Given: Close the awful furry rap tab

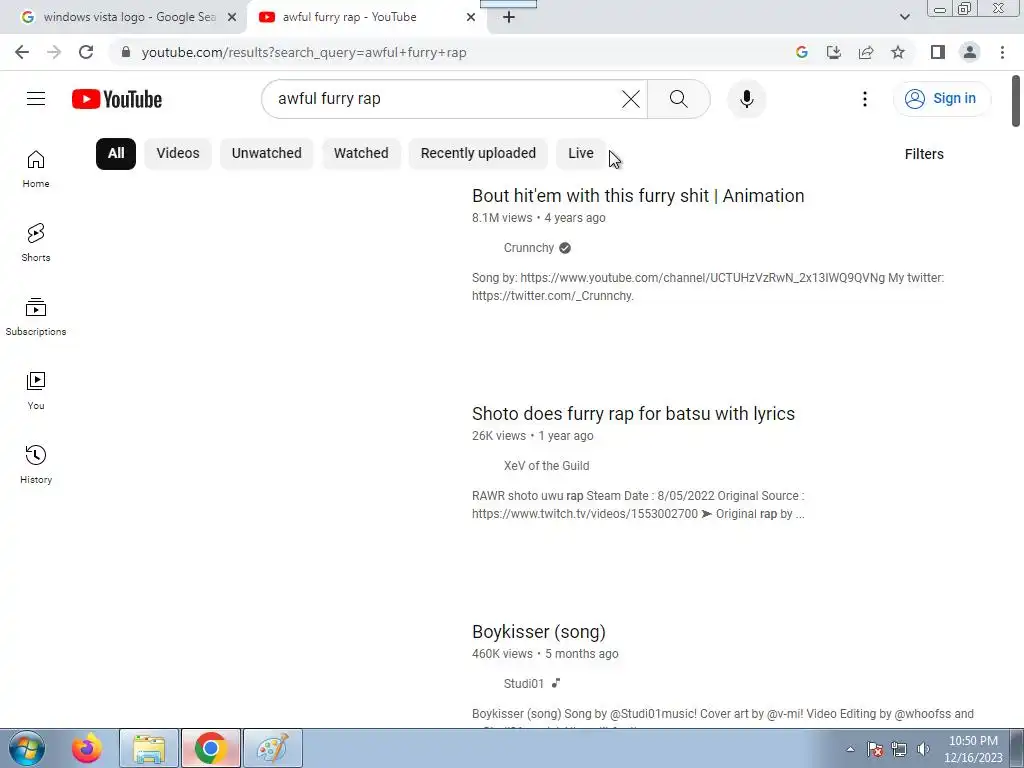Looking at the screenshot, I should [x=471, y=17].
